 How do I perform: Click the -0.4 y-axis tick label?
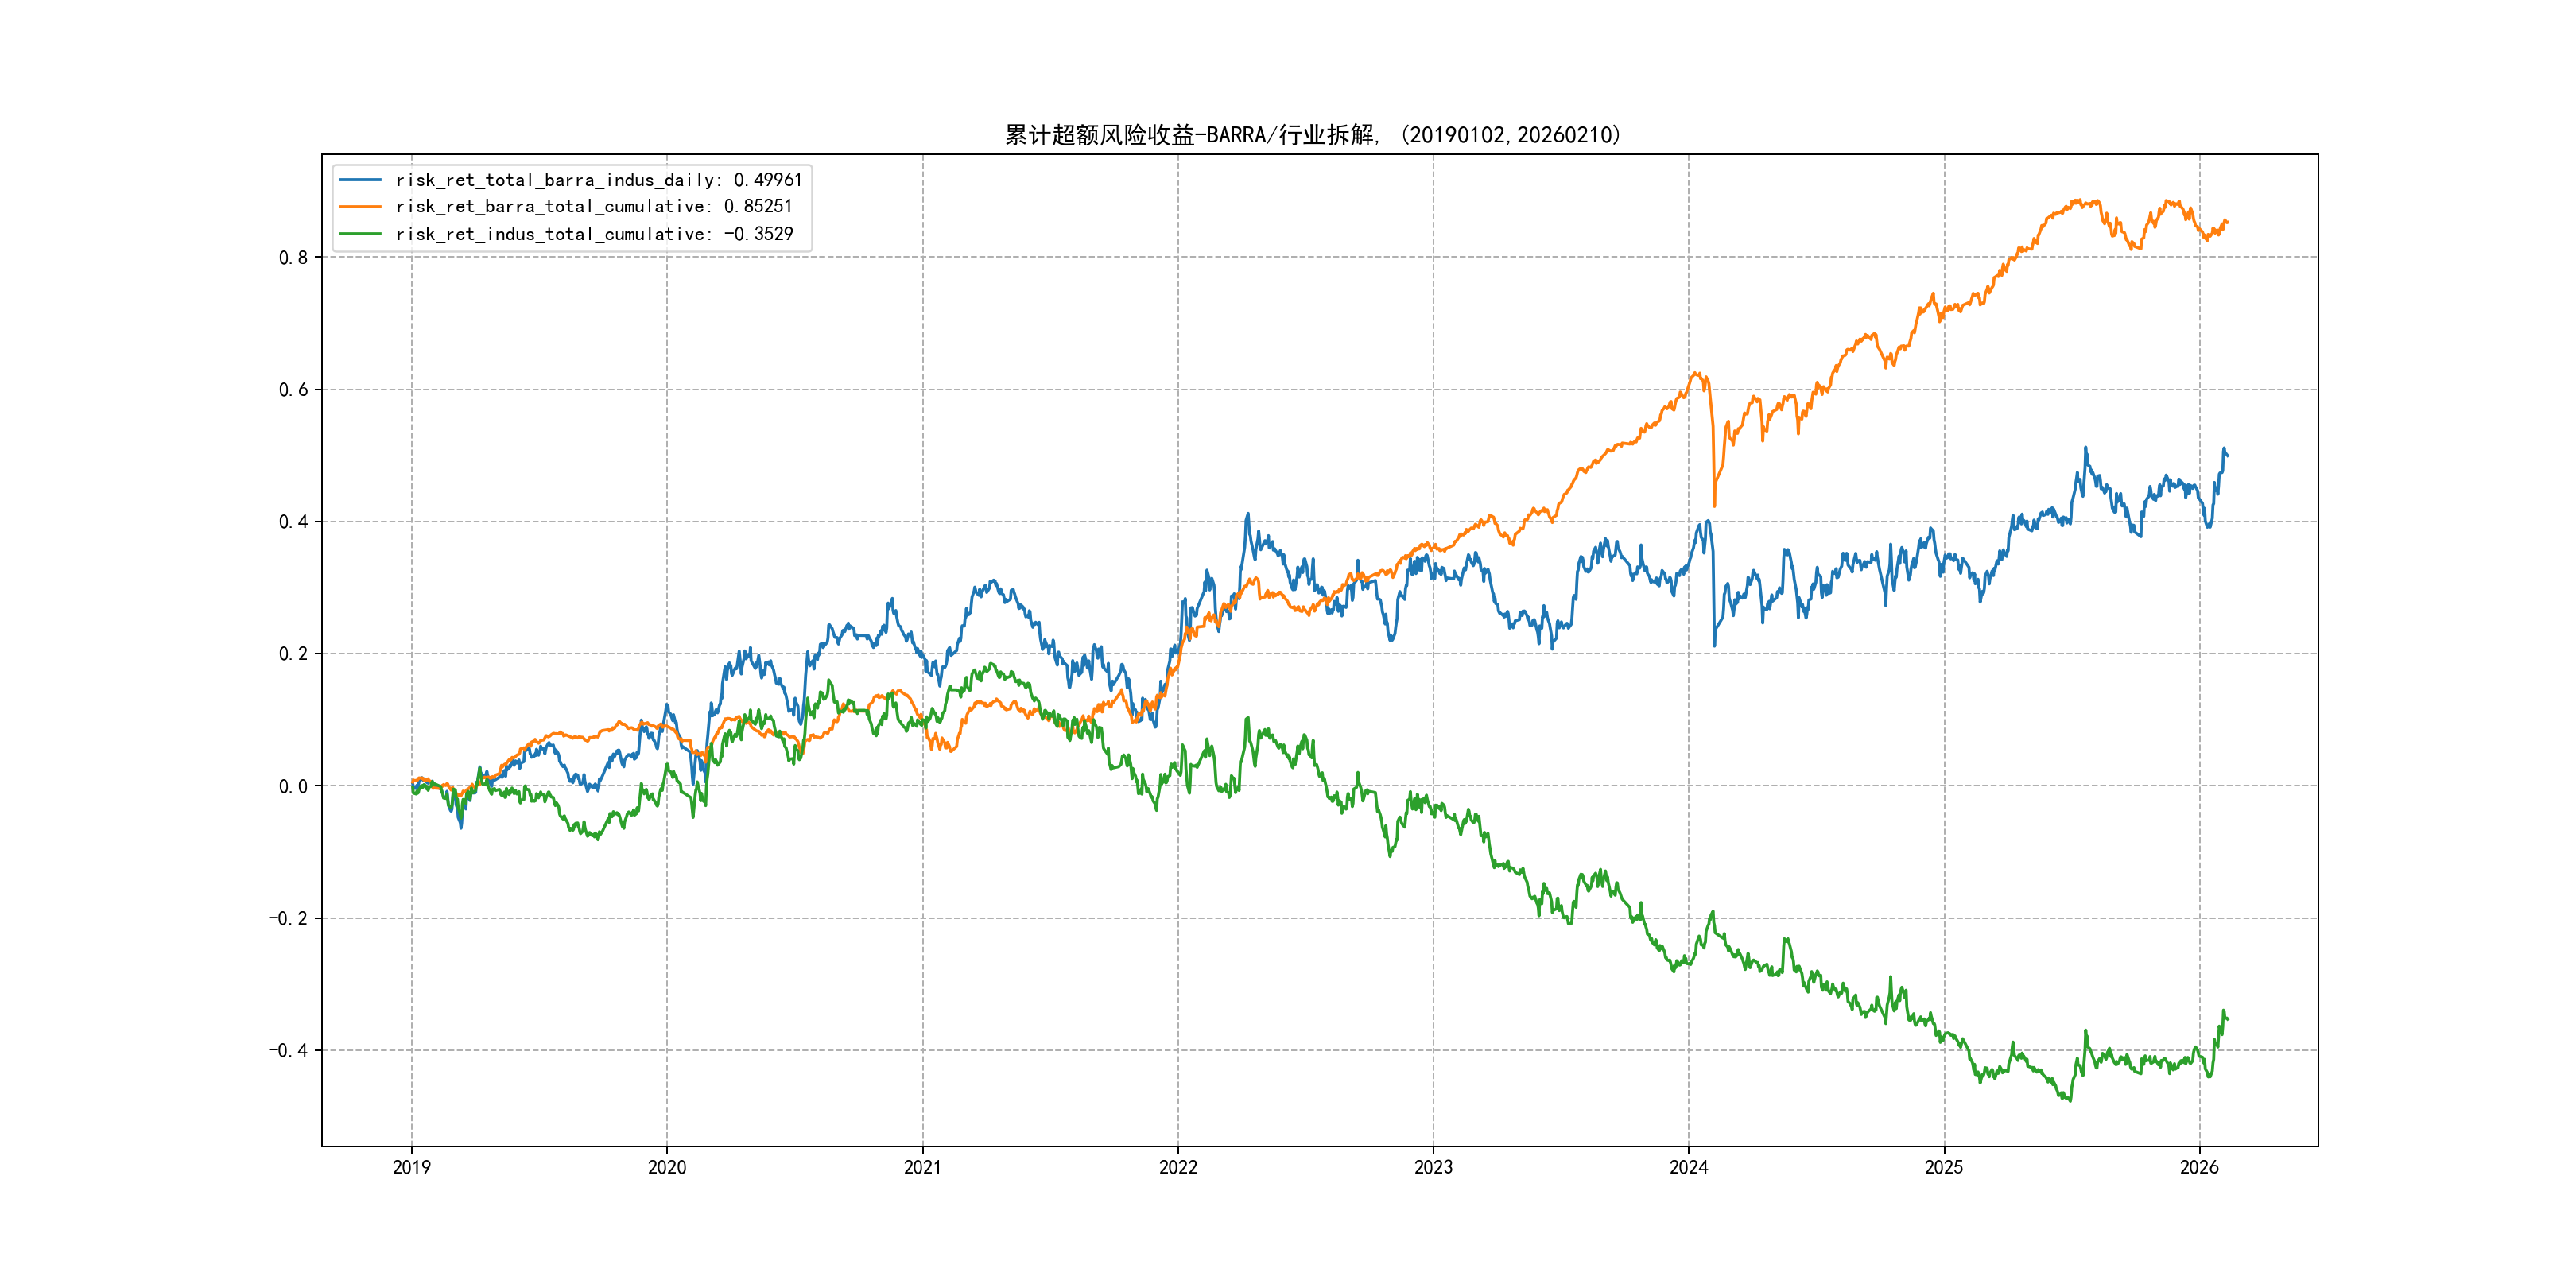point(288,1051)
